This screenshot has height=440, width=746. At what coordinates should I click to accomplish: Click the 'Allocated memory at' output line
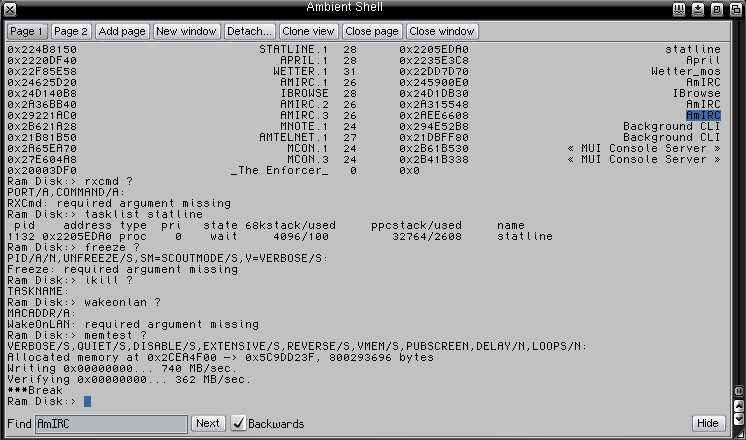click(220, 357)
